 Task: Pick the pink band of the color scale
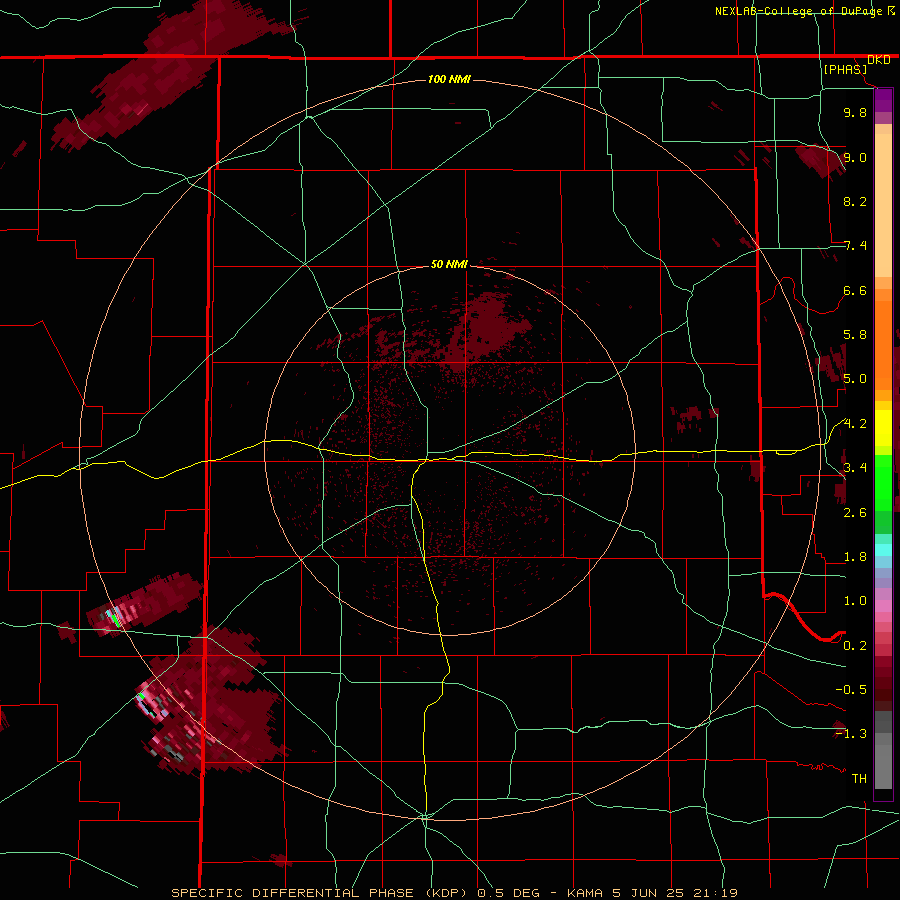click(883, 606)
